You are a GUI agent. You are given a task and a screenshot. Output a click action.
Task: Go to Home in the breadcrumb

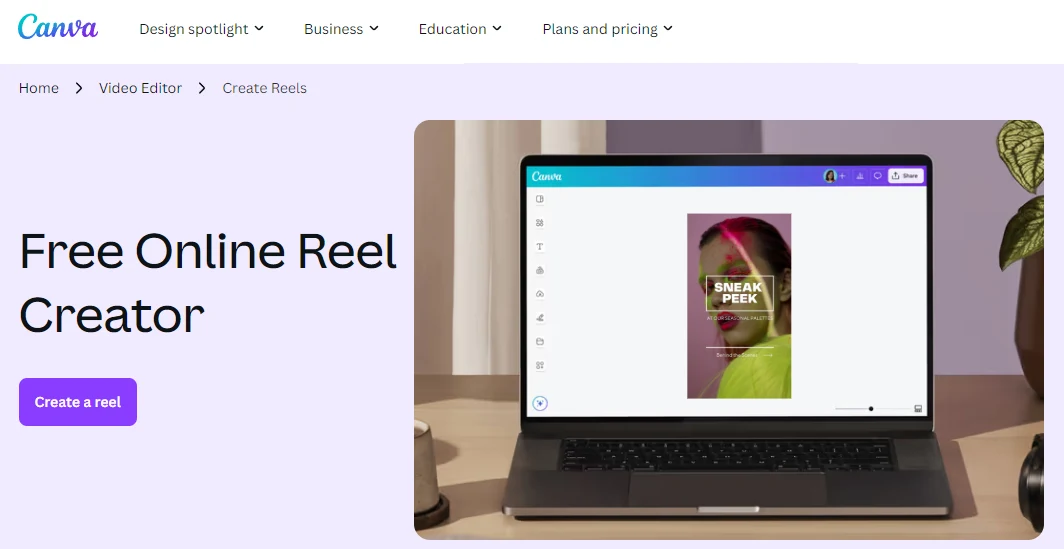pyautogui.click(x=39, y=88)
